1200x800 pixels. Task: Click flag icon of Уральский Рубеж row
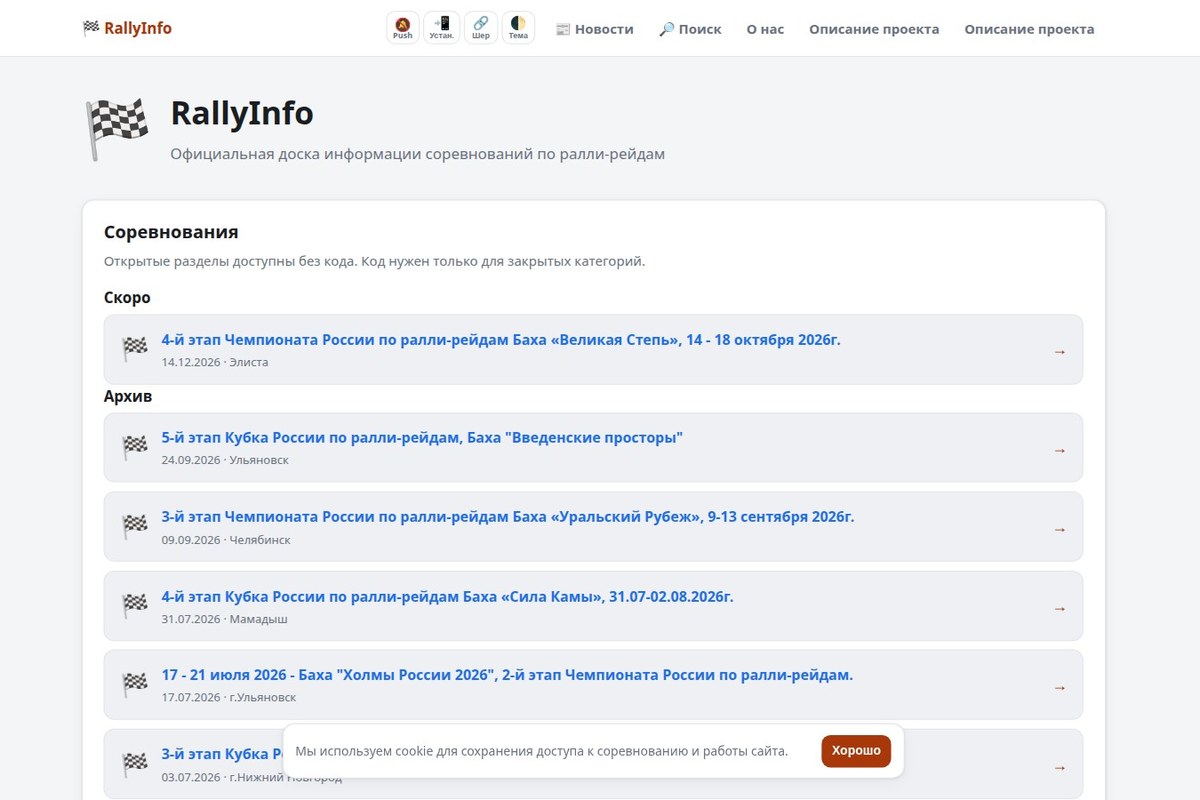[135, 527]
